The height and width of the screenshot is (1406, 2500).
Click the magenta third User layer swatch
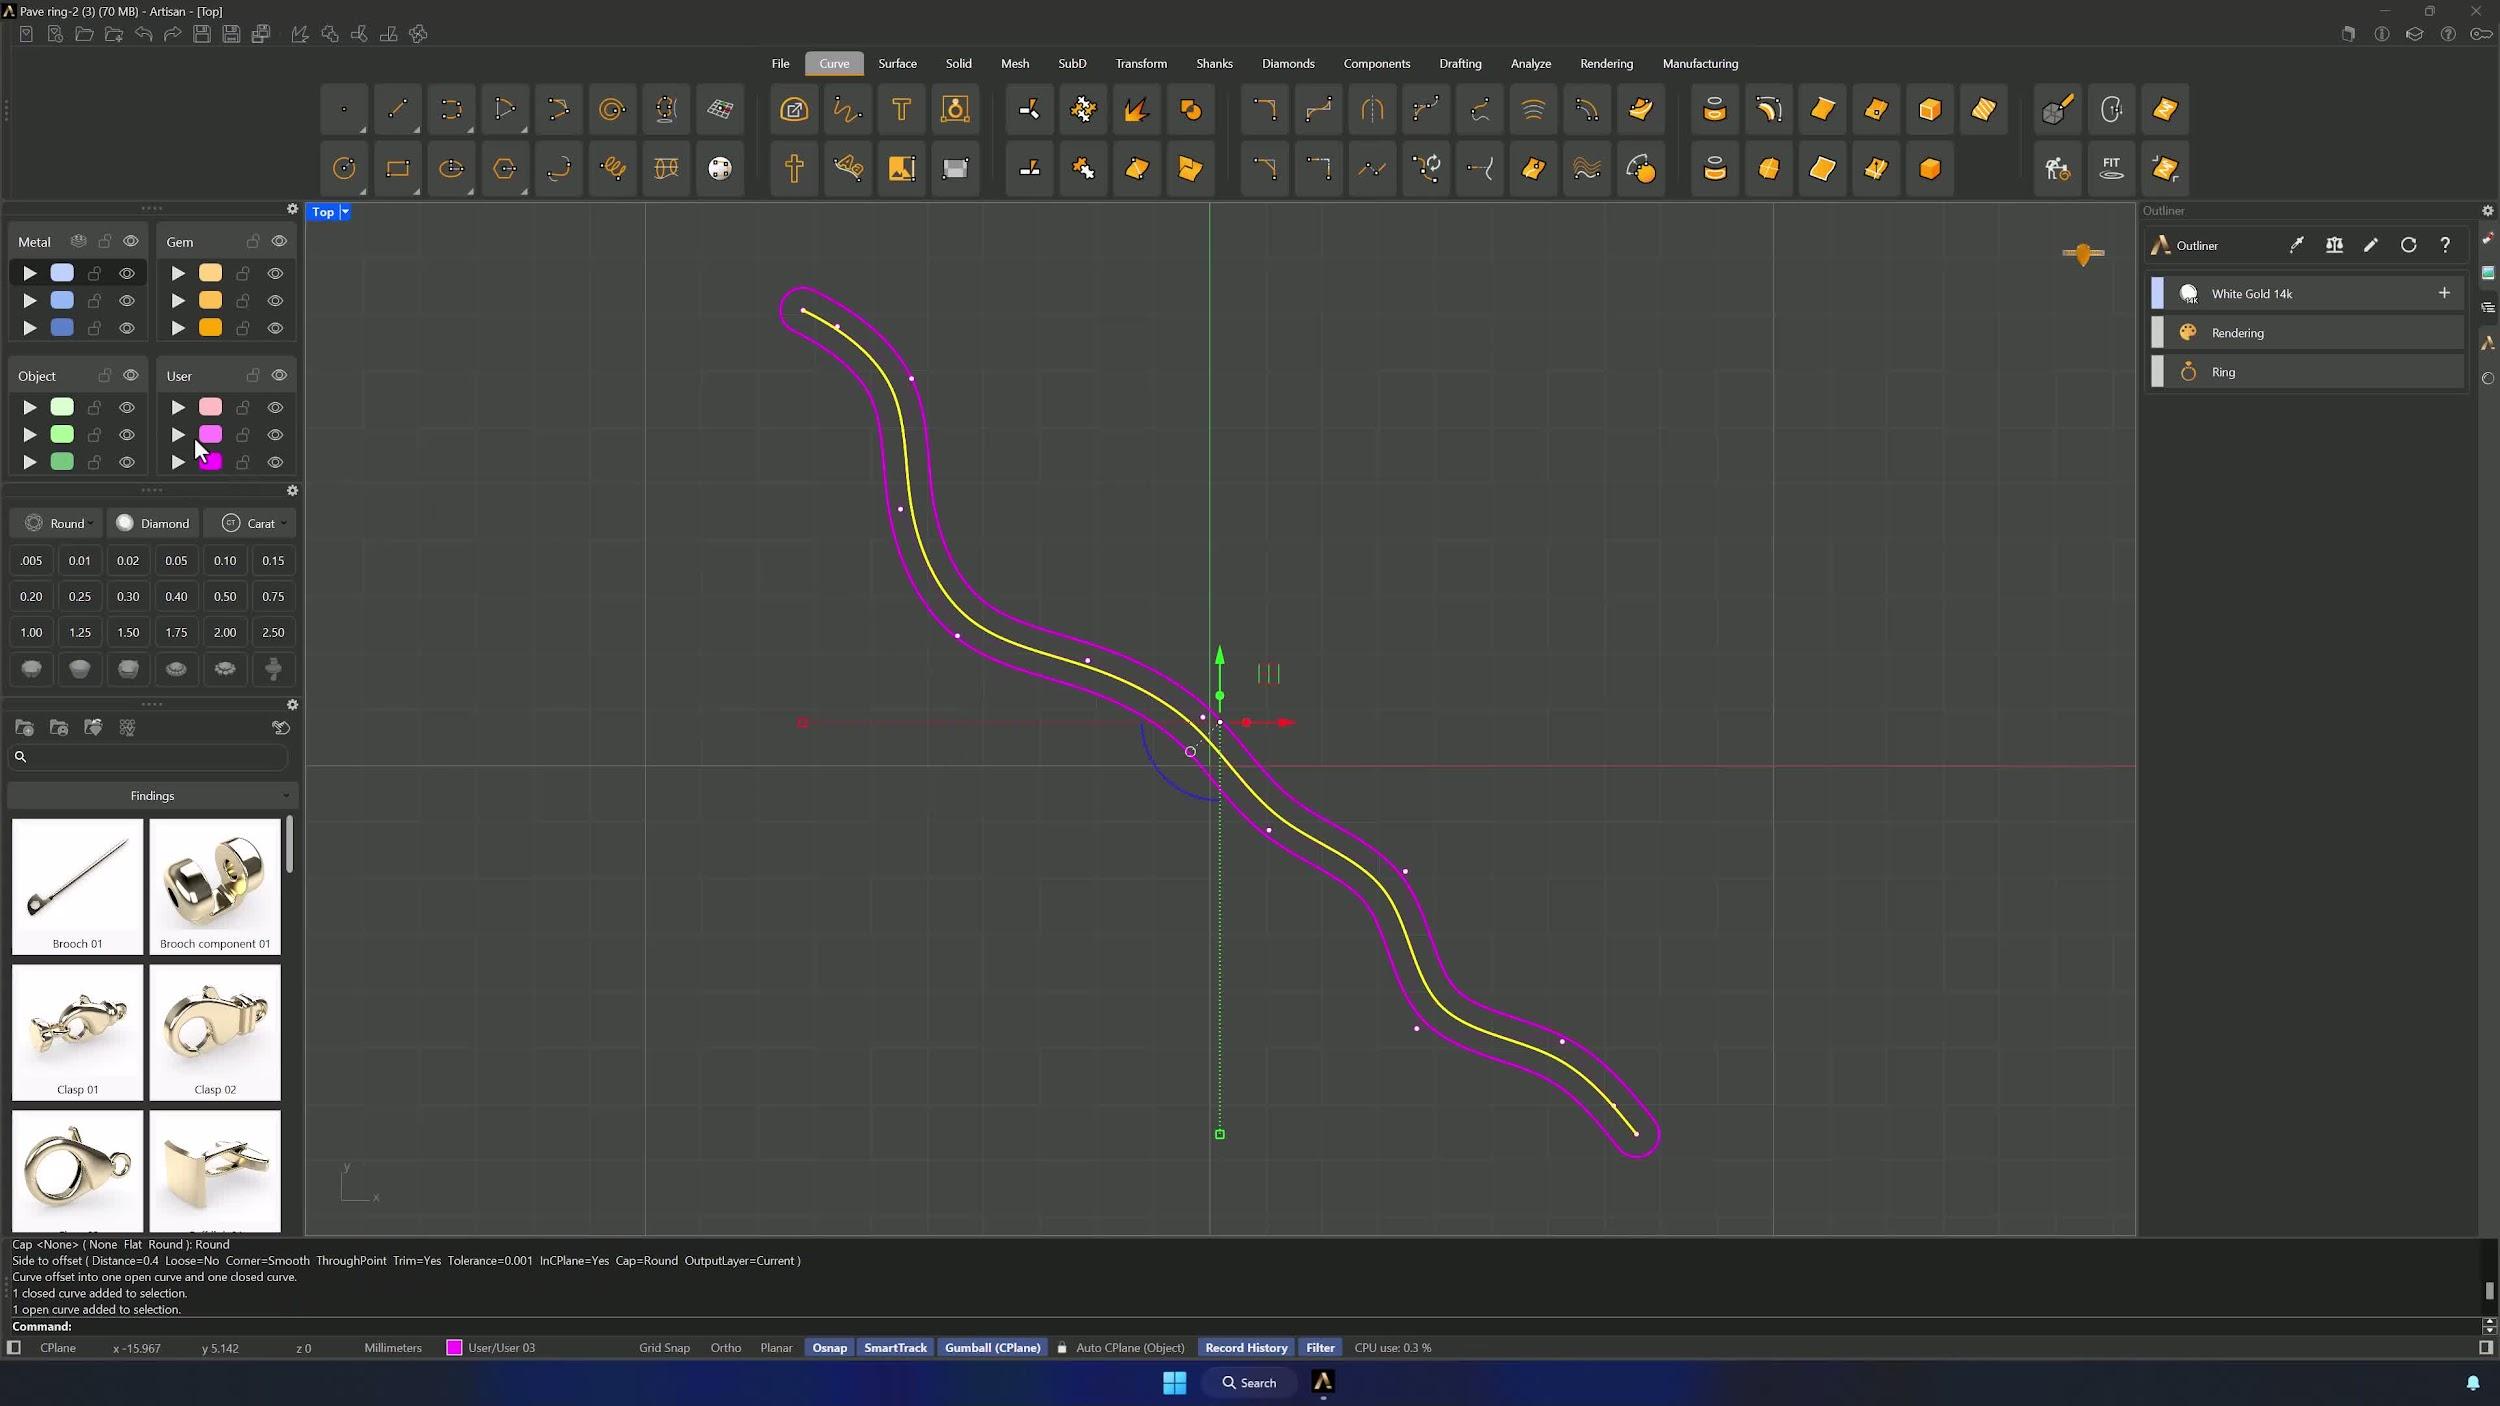[210, 461]
